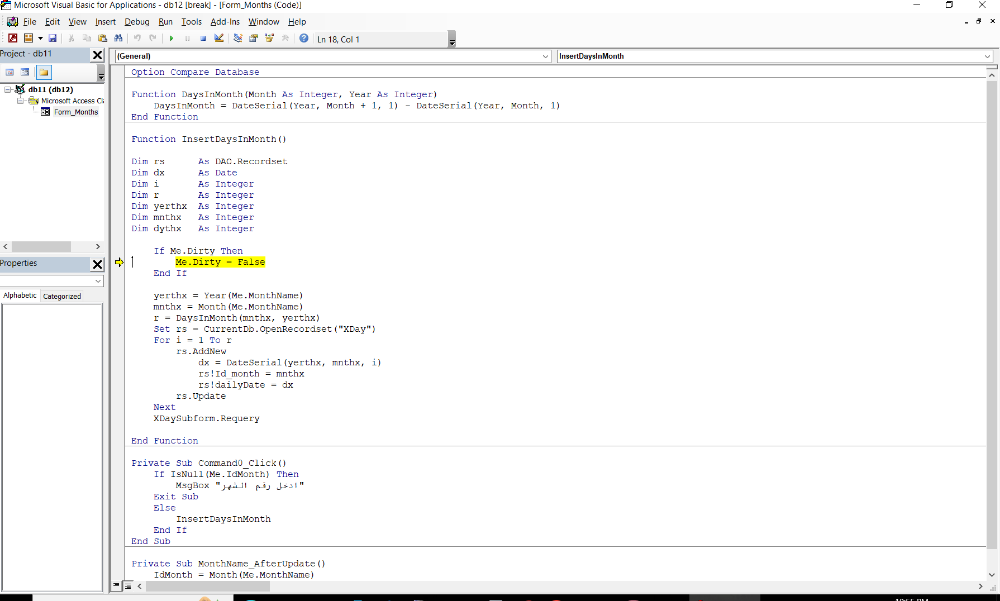The image size is (1000, 601).
Task: Click the Reset (stop) toolbar icon
Action: pos(203,39)
